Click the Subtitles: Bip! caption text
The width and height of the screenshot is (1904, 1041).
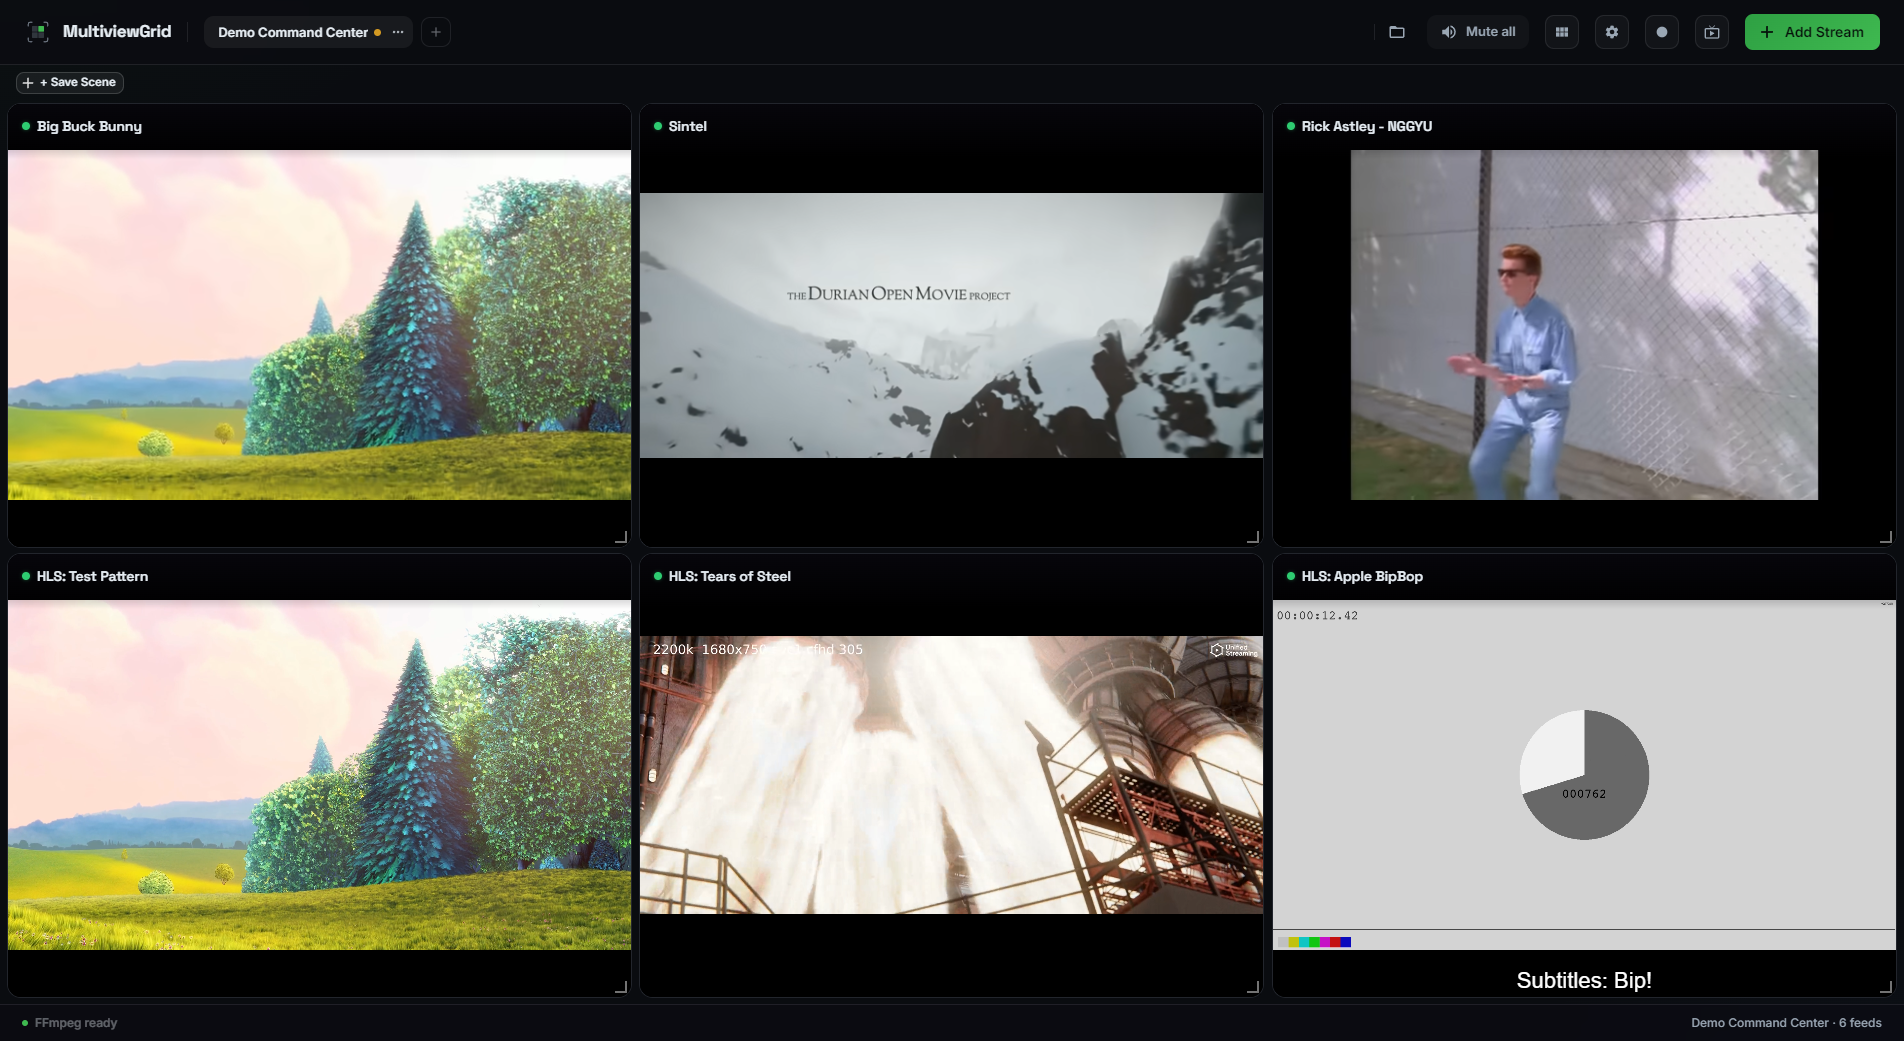(x=1584, y=980)
